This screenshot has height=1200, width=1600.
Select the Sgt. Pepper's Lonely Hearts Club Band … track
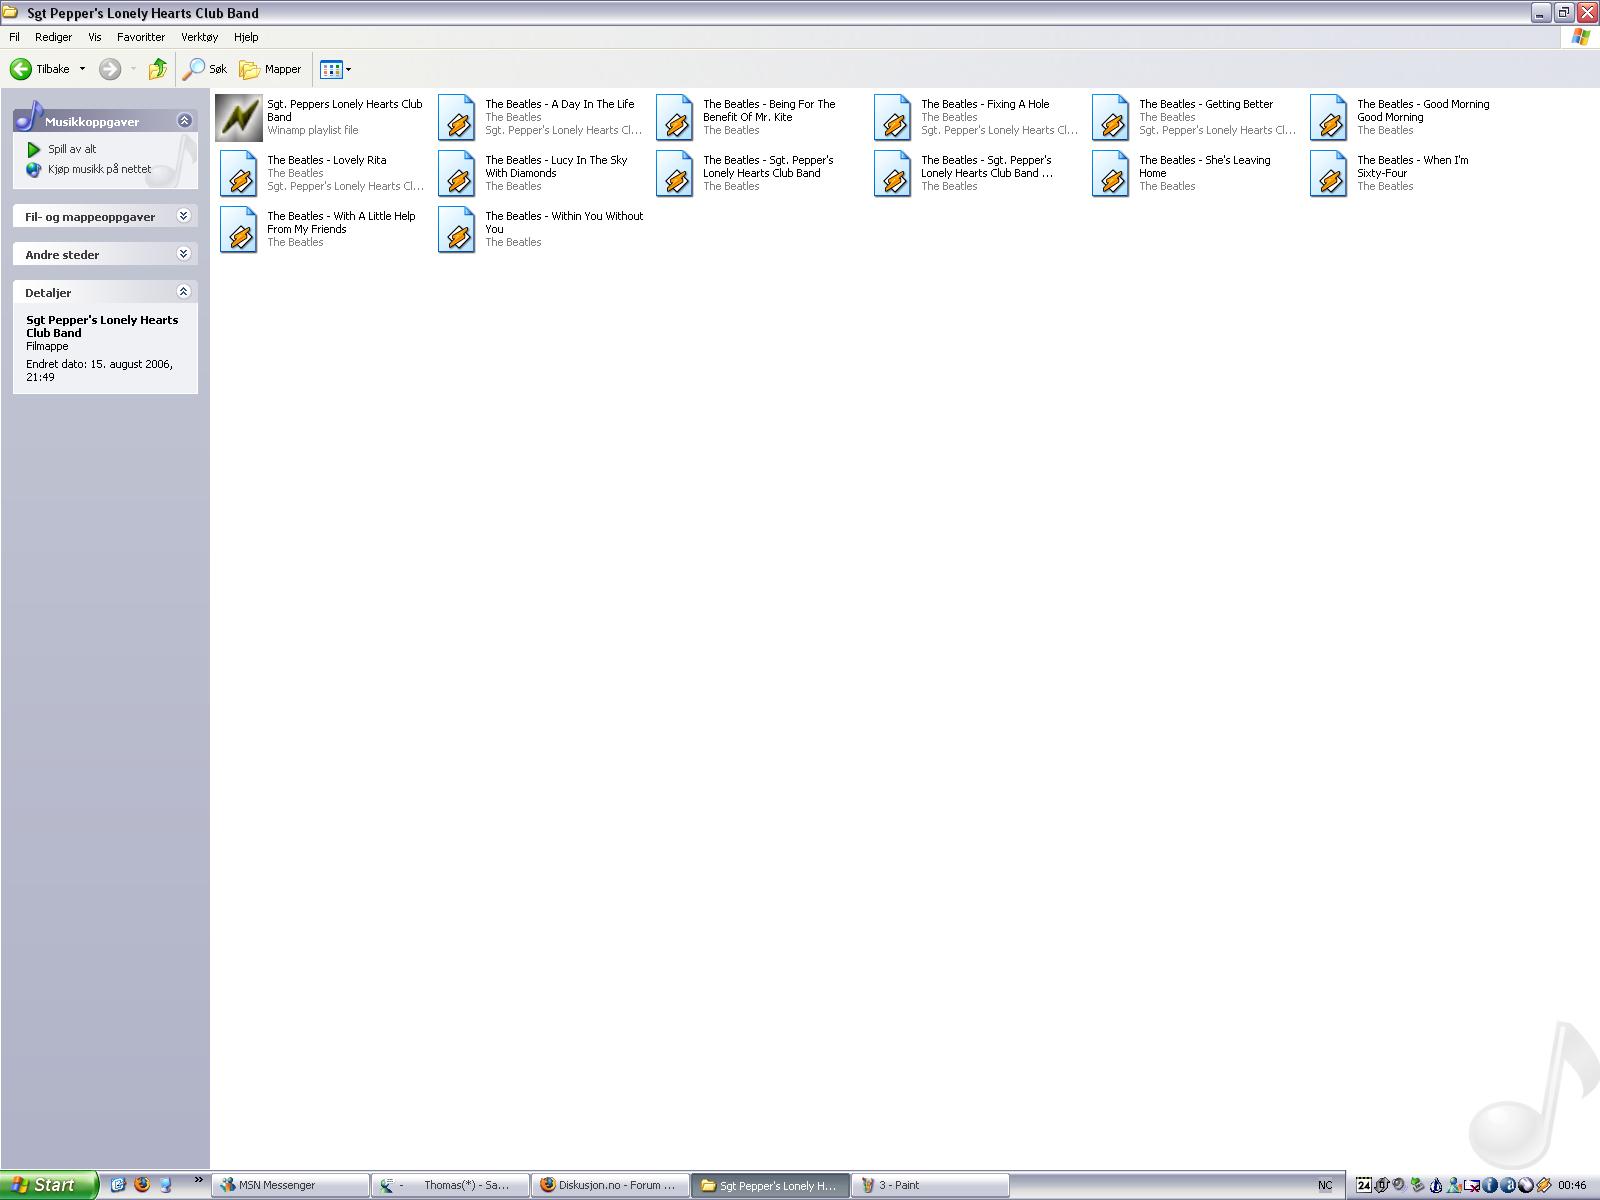tap(965, 174)
